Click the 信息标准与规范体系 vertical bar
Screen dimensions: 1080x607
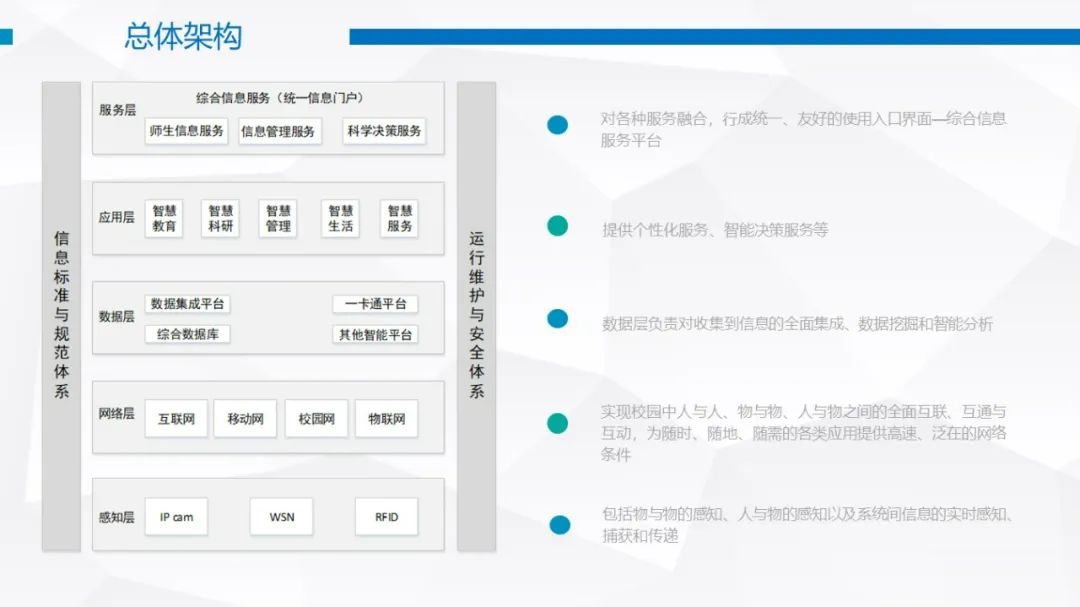pos(61,316)
